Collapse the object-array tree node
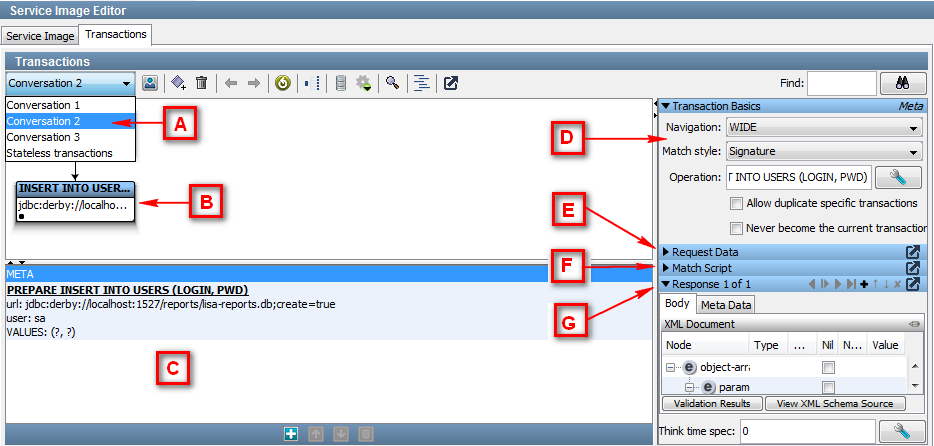934x446 pixels. (670, 367)
